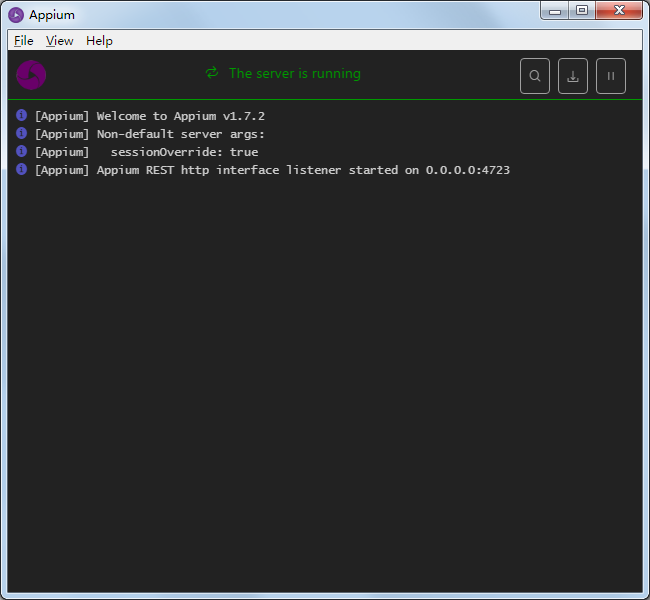Open the View menu
The height and width of the screenshot is (600, 650).
(x=59, y=41)
